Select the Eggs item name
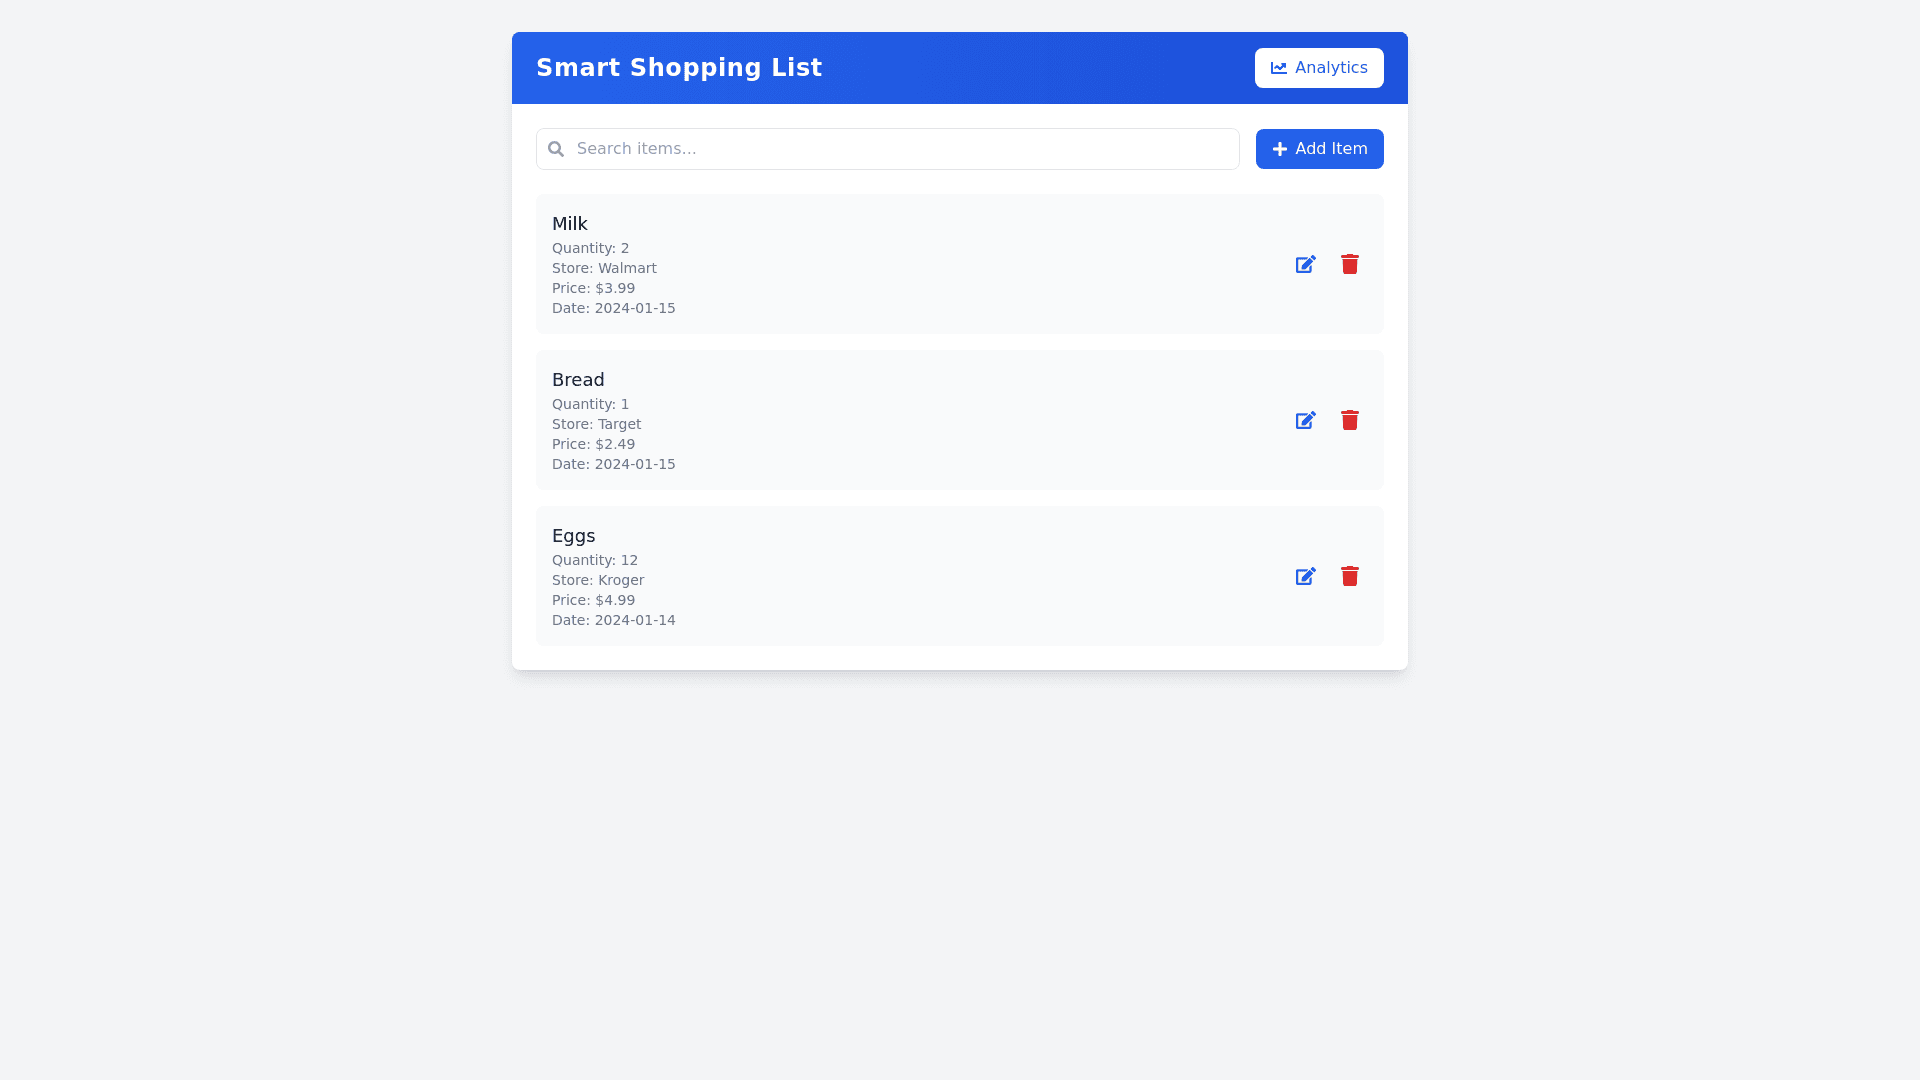This screenshot has height=1080, width=1920. tap(573, 536)
